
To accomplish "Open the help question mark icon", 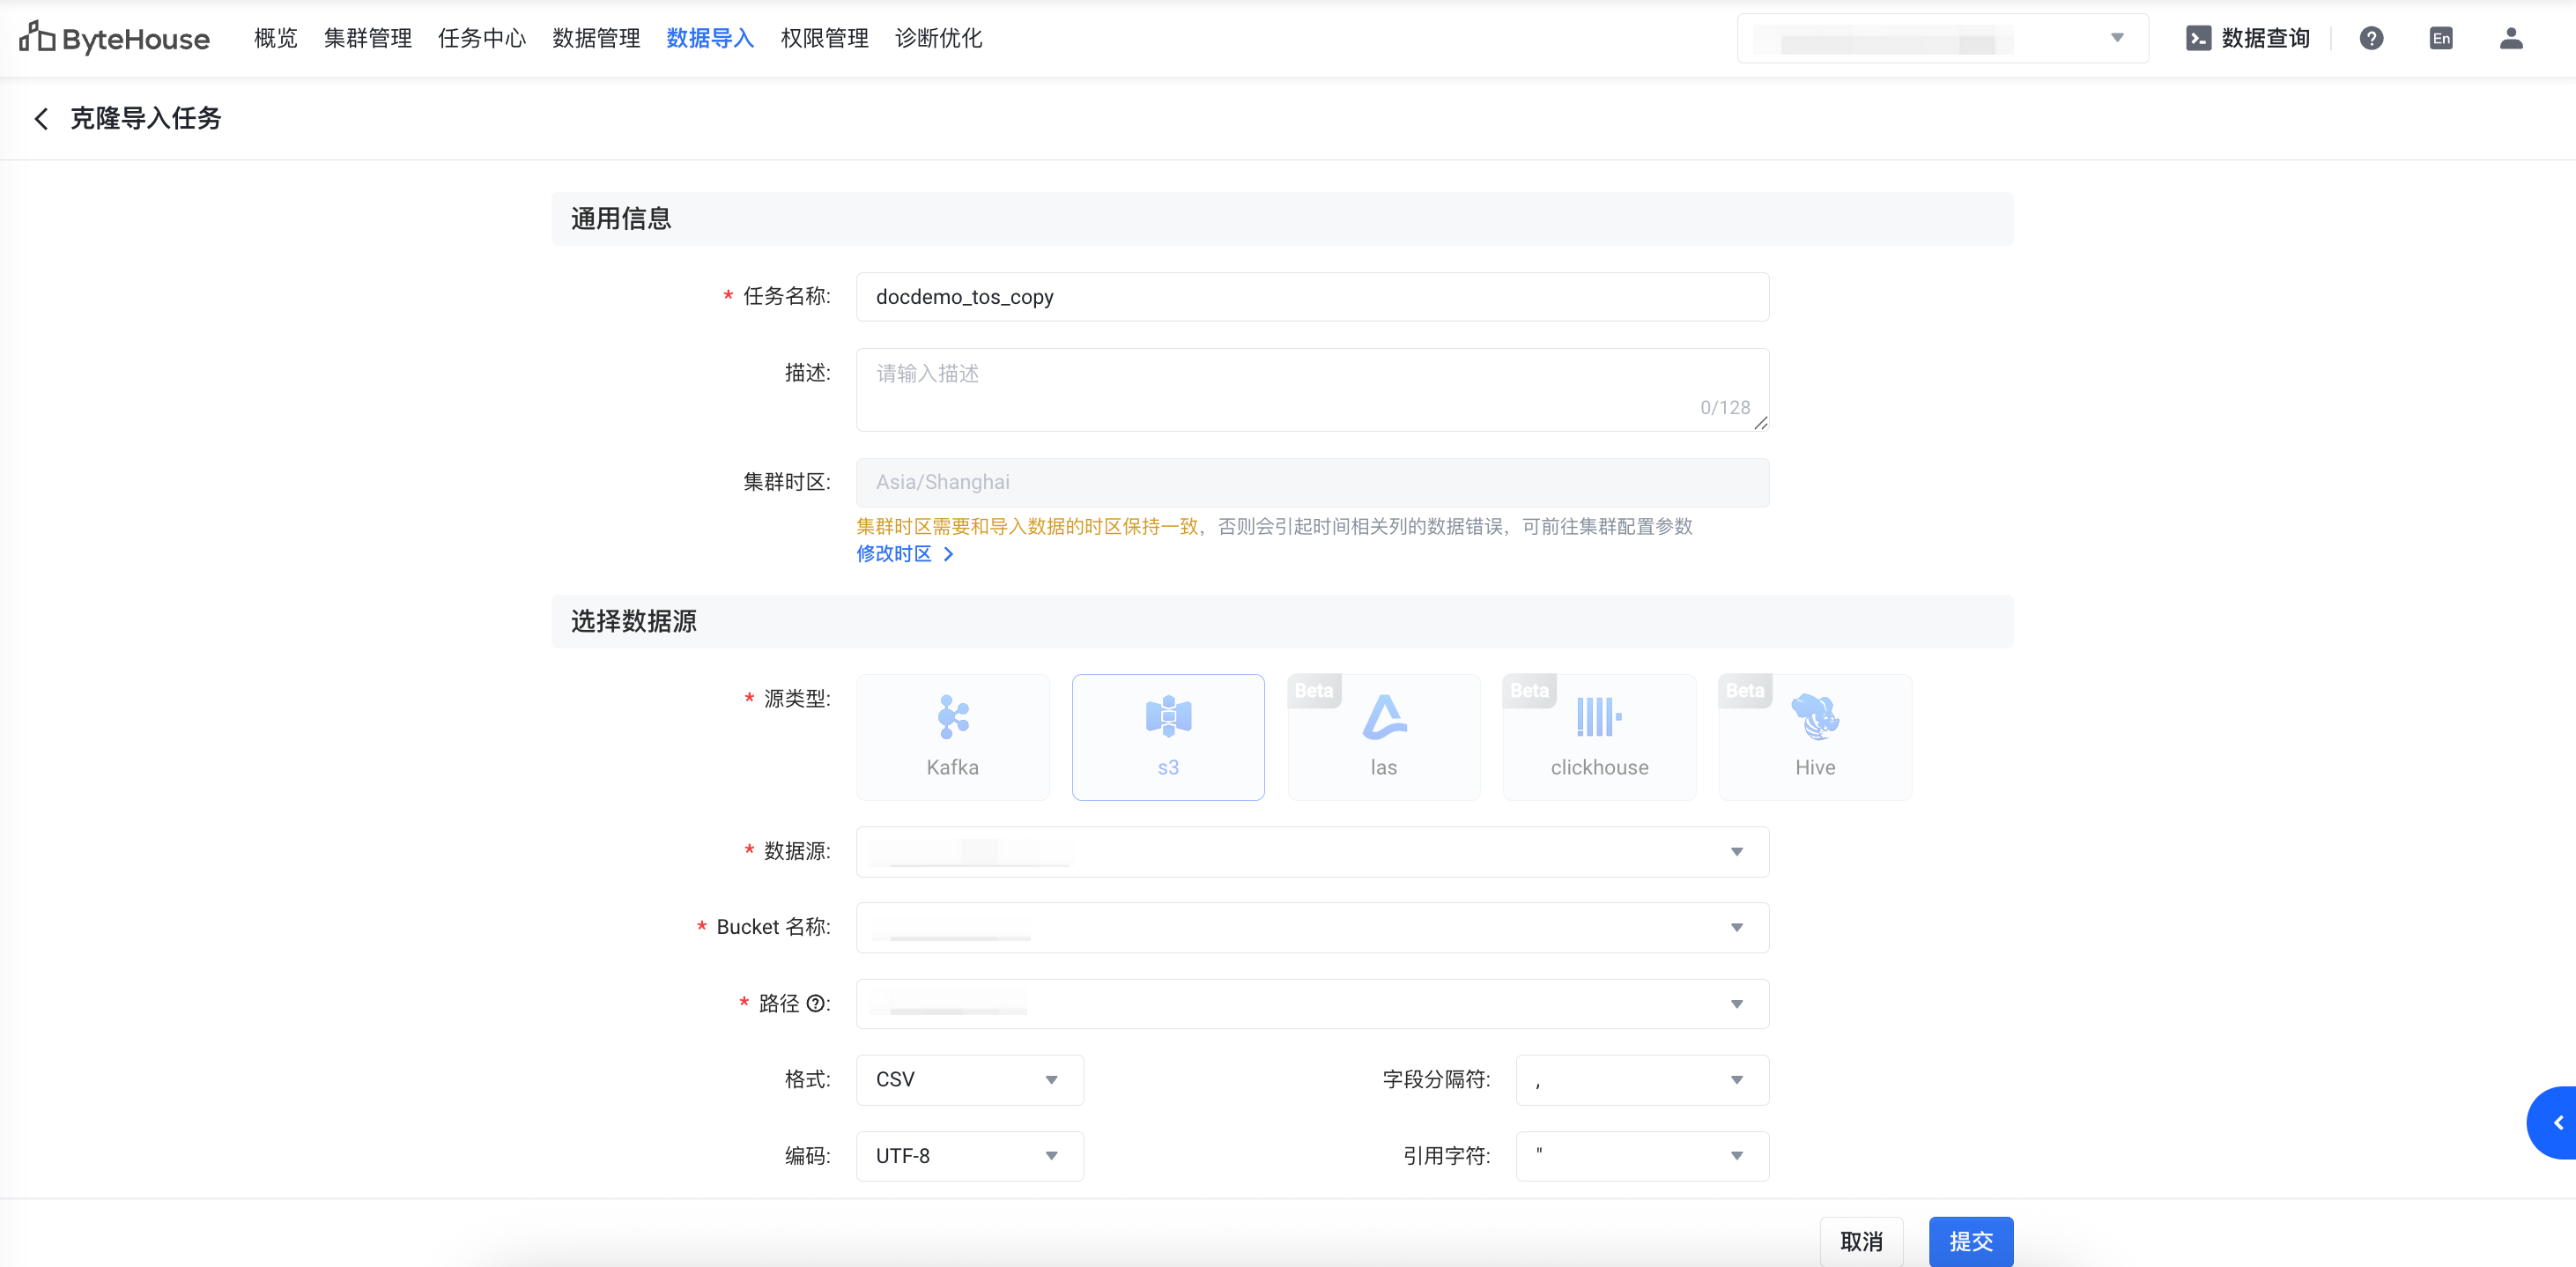I will pos(2371,39).
